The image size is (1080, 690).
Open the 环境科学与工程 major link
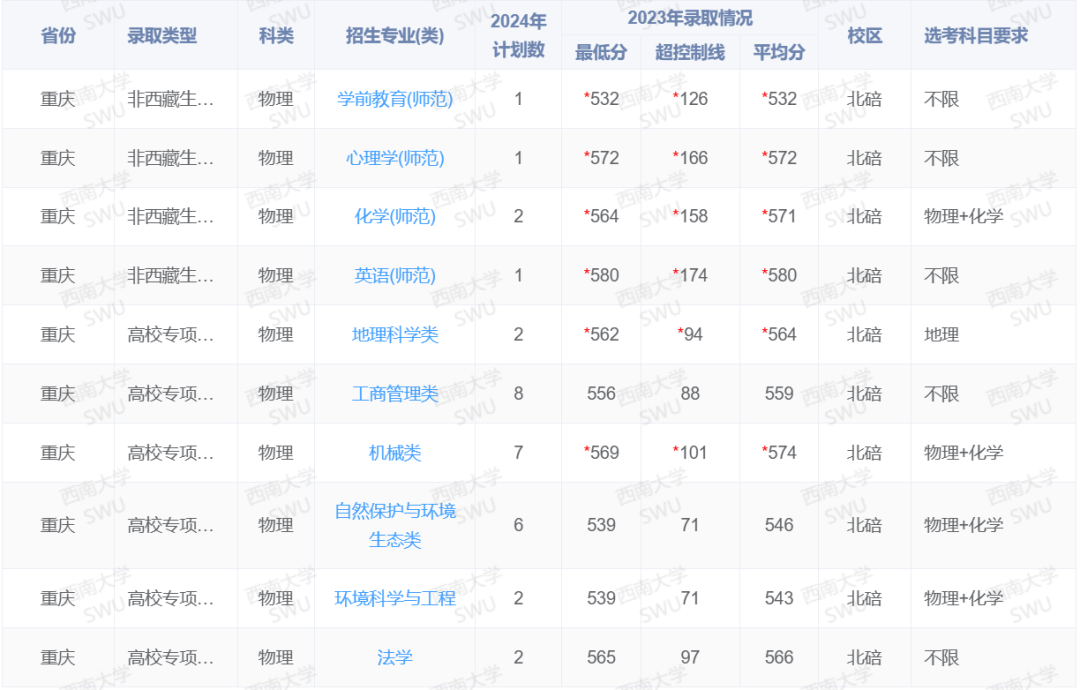[395, 598]
